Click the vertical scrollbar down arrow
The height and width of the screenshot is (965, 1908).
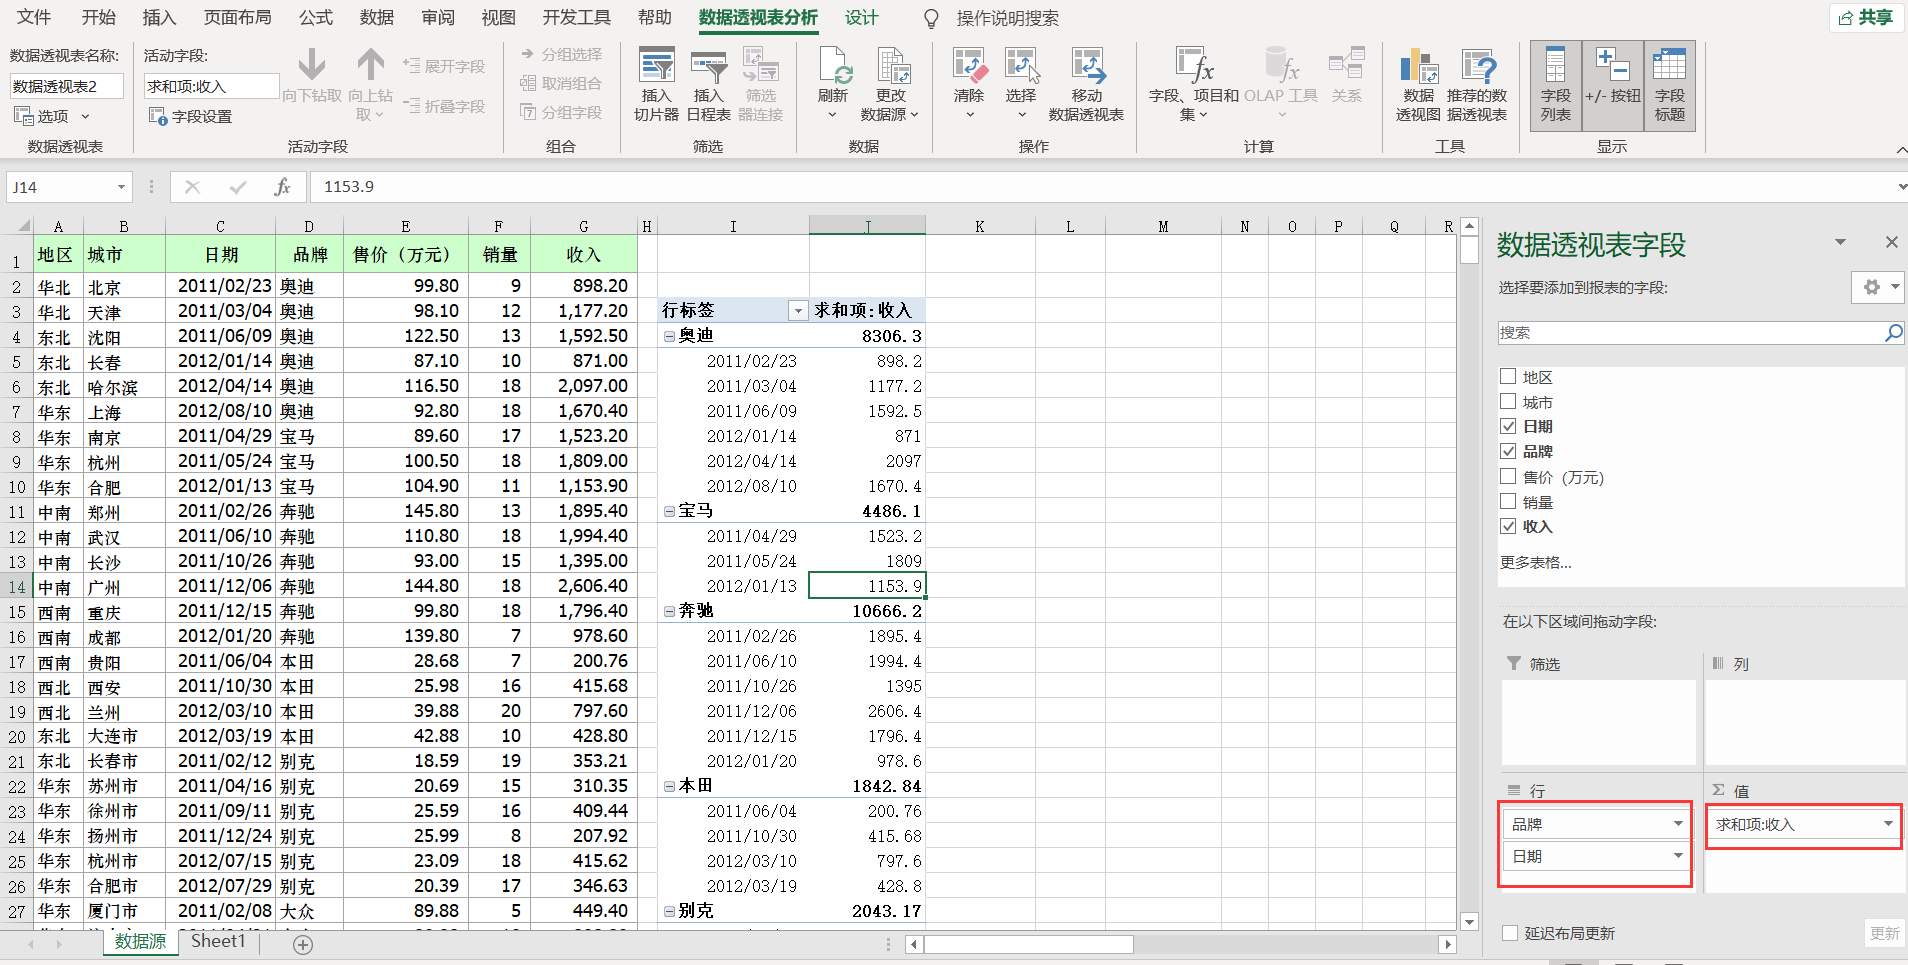coord(1469,922)
